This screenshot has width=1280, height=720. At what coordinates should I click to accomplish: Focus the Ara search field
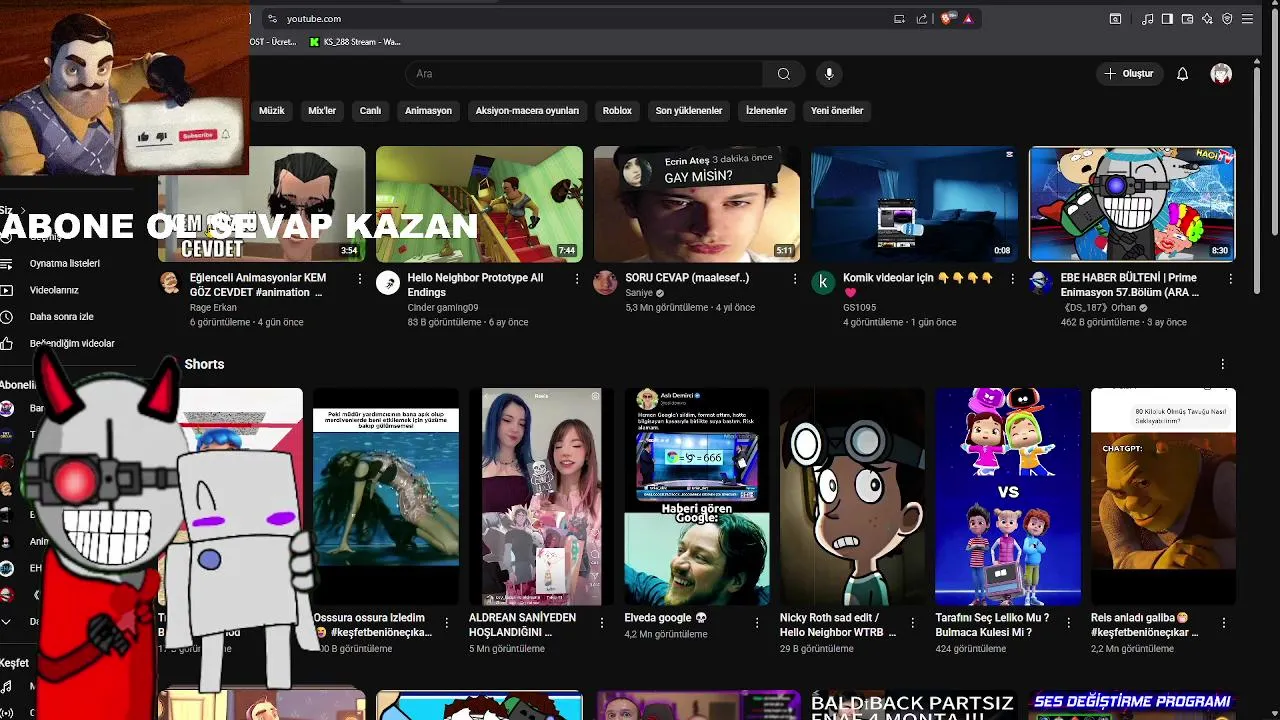coord(585,74)
